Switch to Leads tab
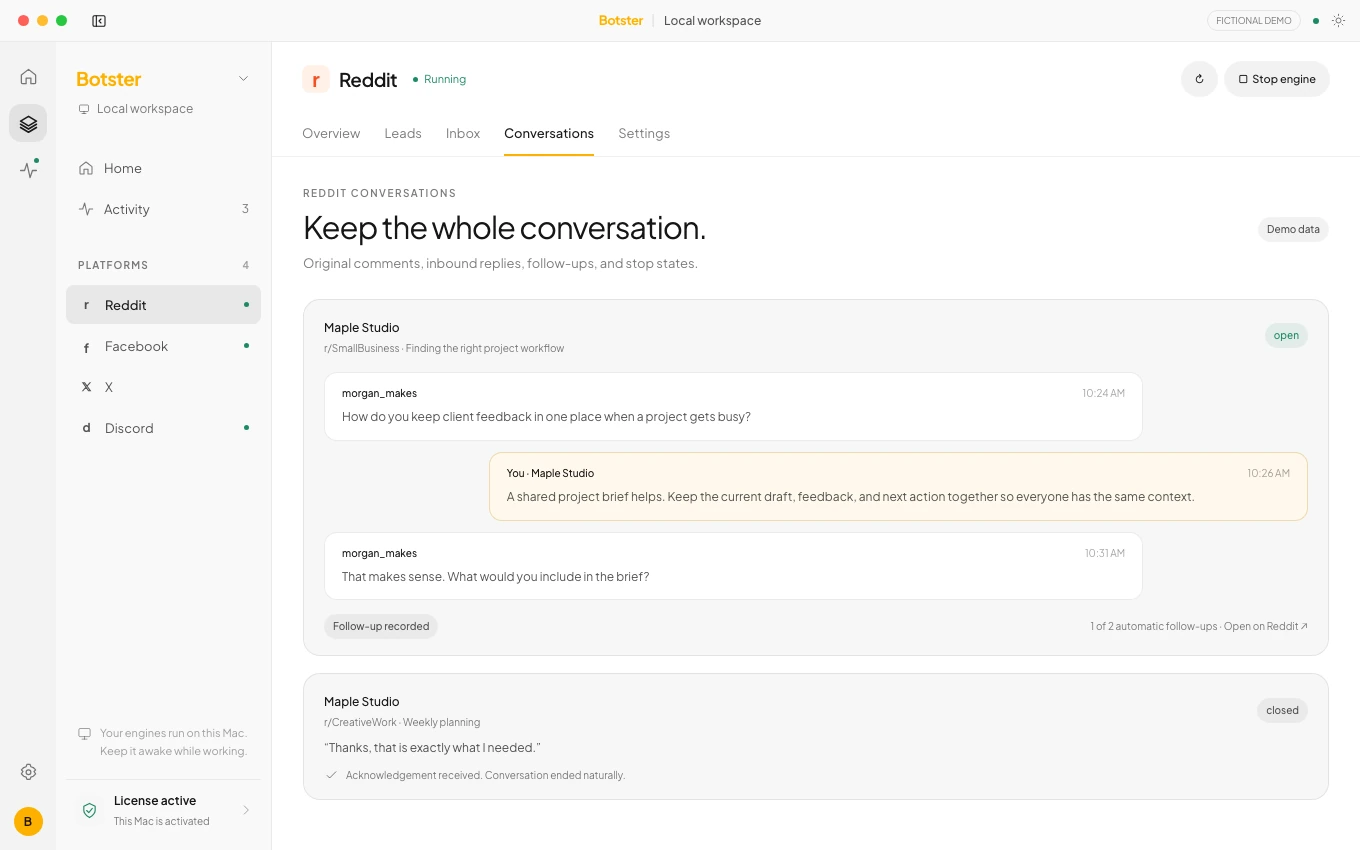This screenshot has width=1360, height=850. [x=403, y=133]
